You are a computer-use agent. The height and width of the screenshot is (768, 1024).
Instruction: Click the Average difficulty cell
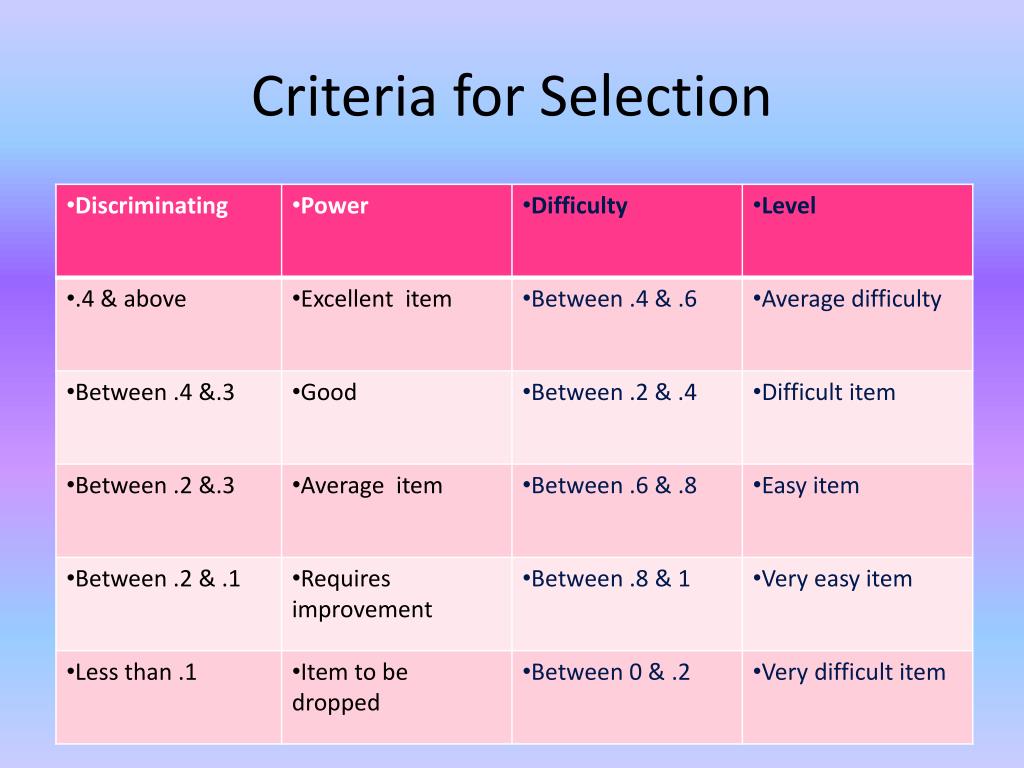coord(857,324)
